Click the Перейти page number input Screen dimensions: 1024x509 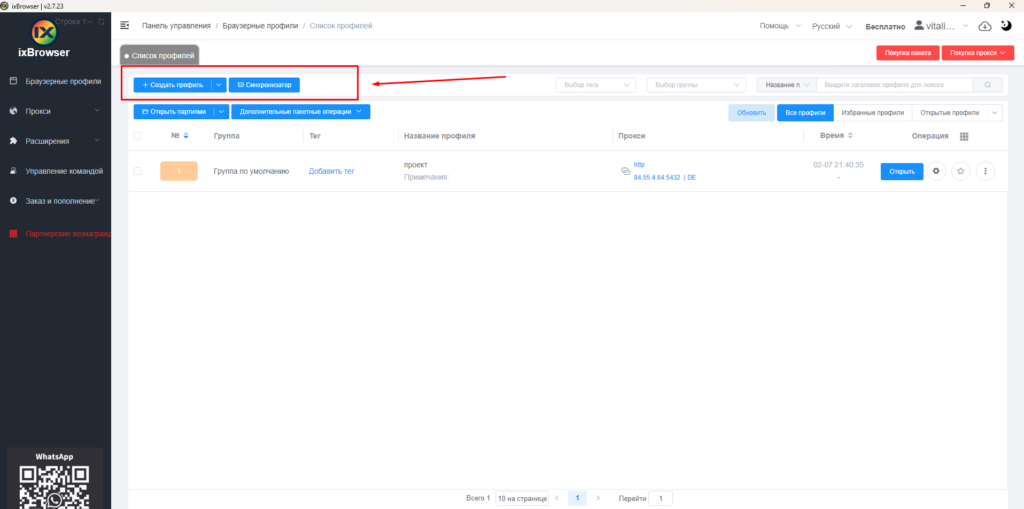[660, 499]
